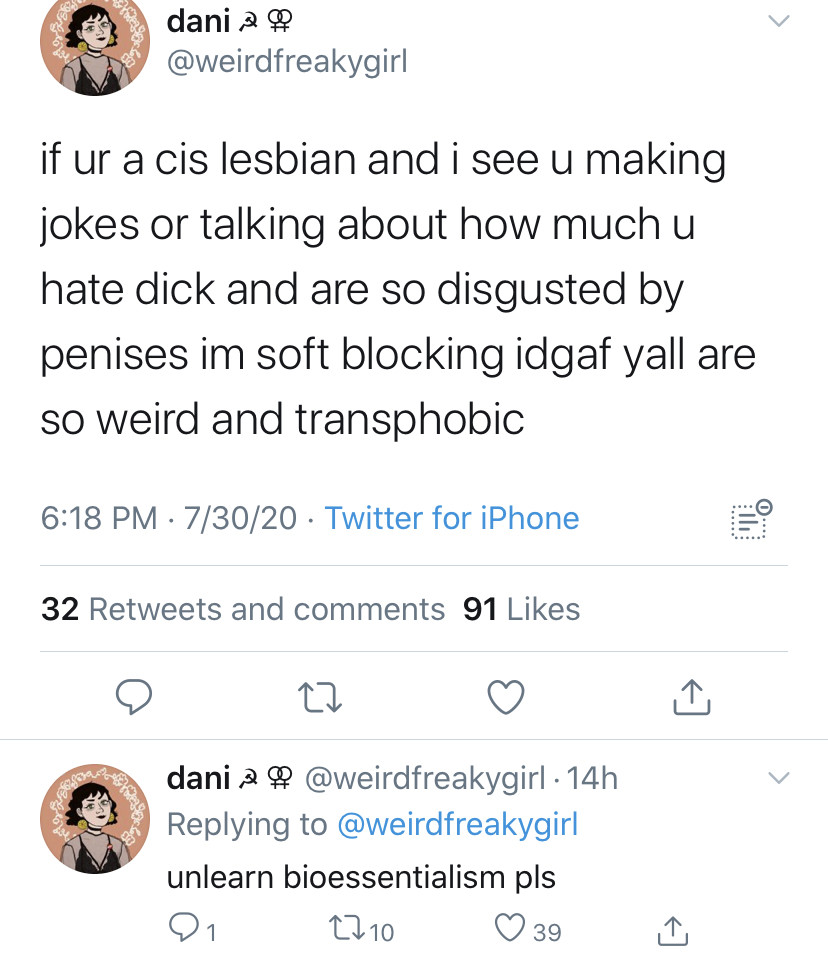
Task: Like the bioessentialism reply
Action: point(511,931)
